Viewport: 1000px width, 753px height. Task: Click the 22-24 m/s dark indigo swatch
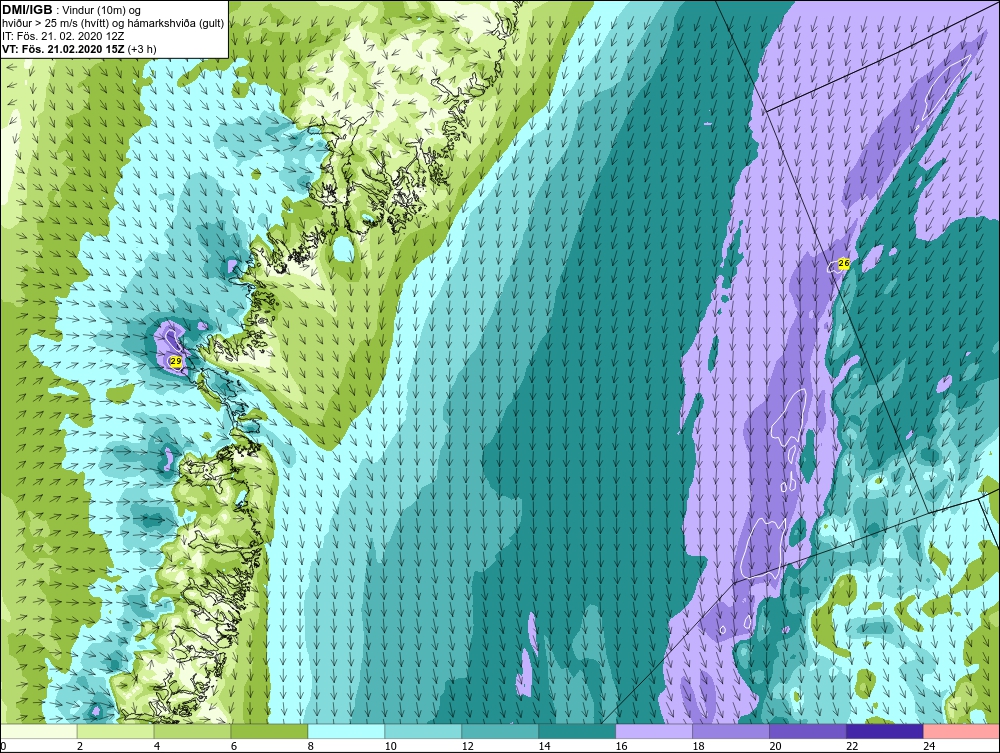885,731
